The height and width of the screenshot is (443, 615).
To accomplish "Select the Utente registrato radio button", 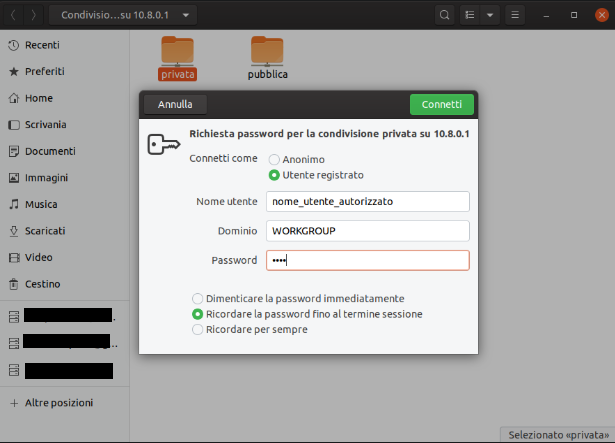I will [x=274, y=175].
